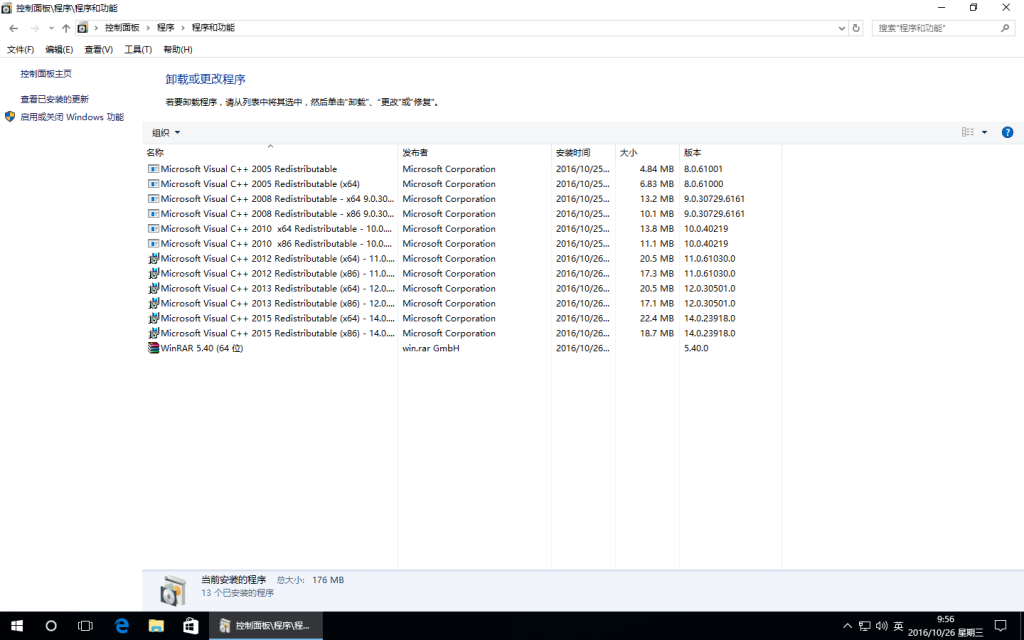This screenshot has height=640, width=1024.
Task: Open recent locations dropdown arrow
Action: (51, 28)
